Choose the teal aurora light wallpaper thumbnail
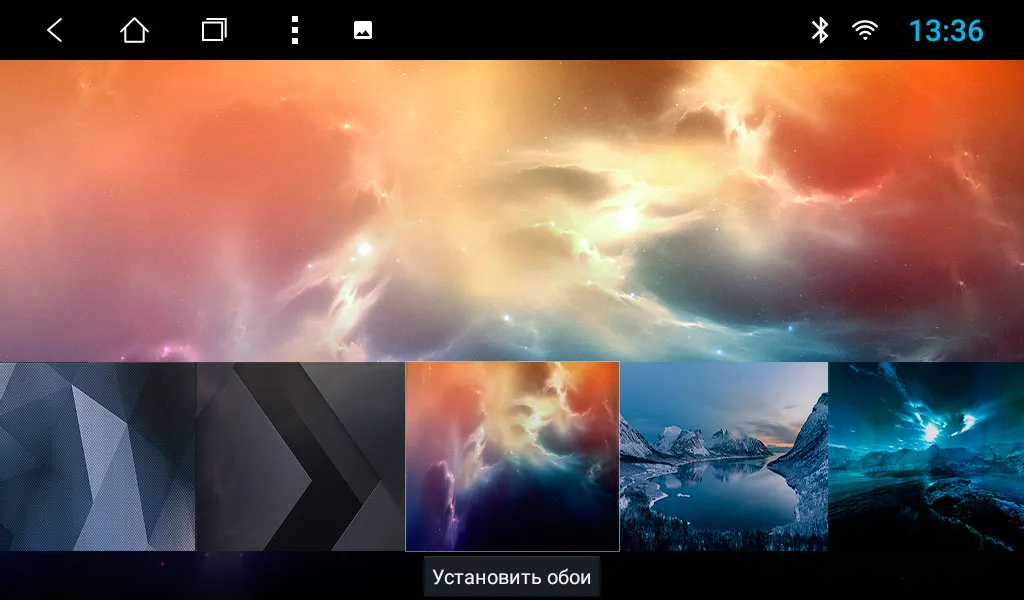The width and height of the screenshot is (1024, 600). click(926, 456)
